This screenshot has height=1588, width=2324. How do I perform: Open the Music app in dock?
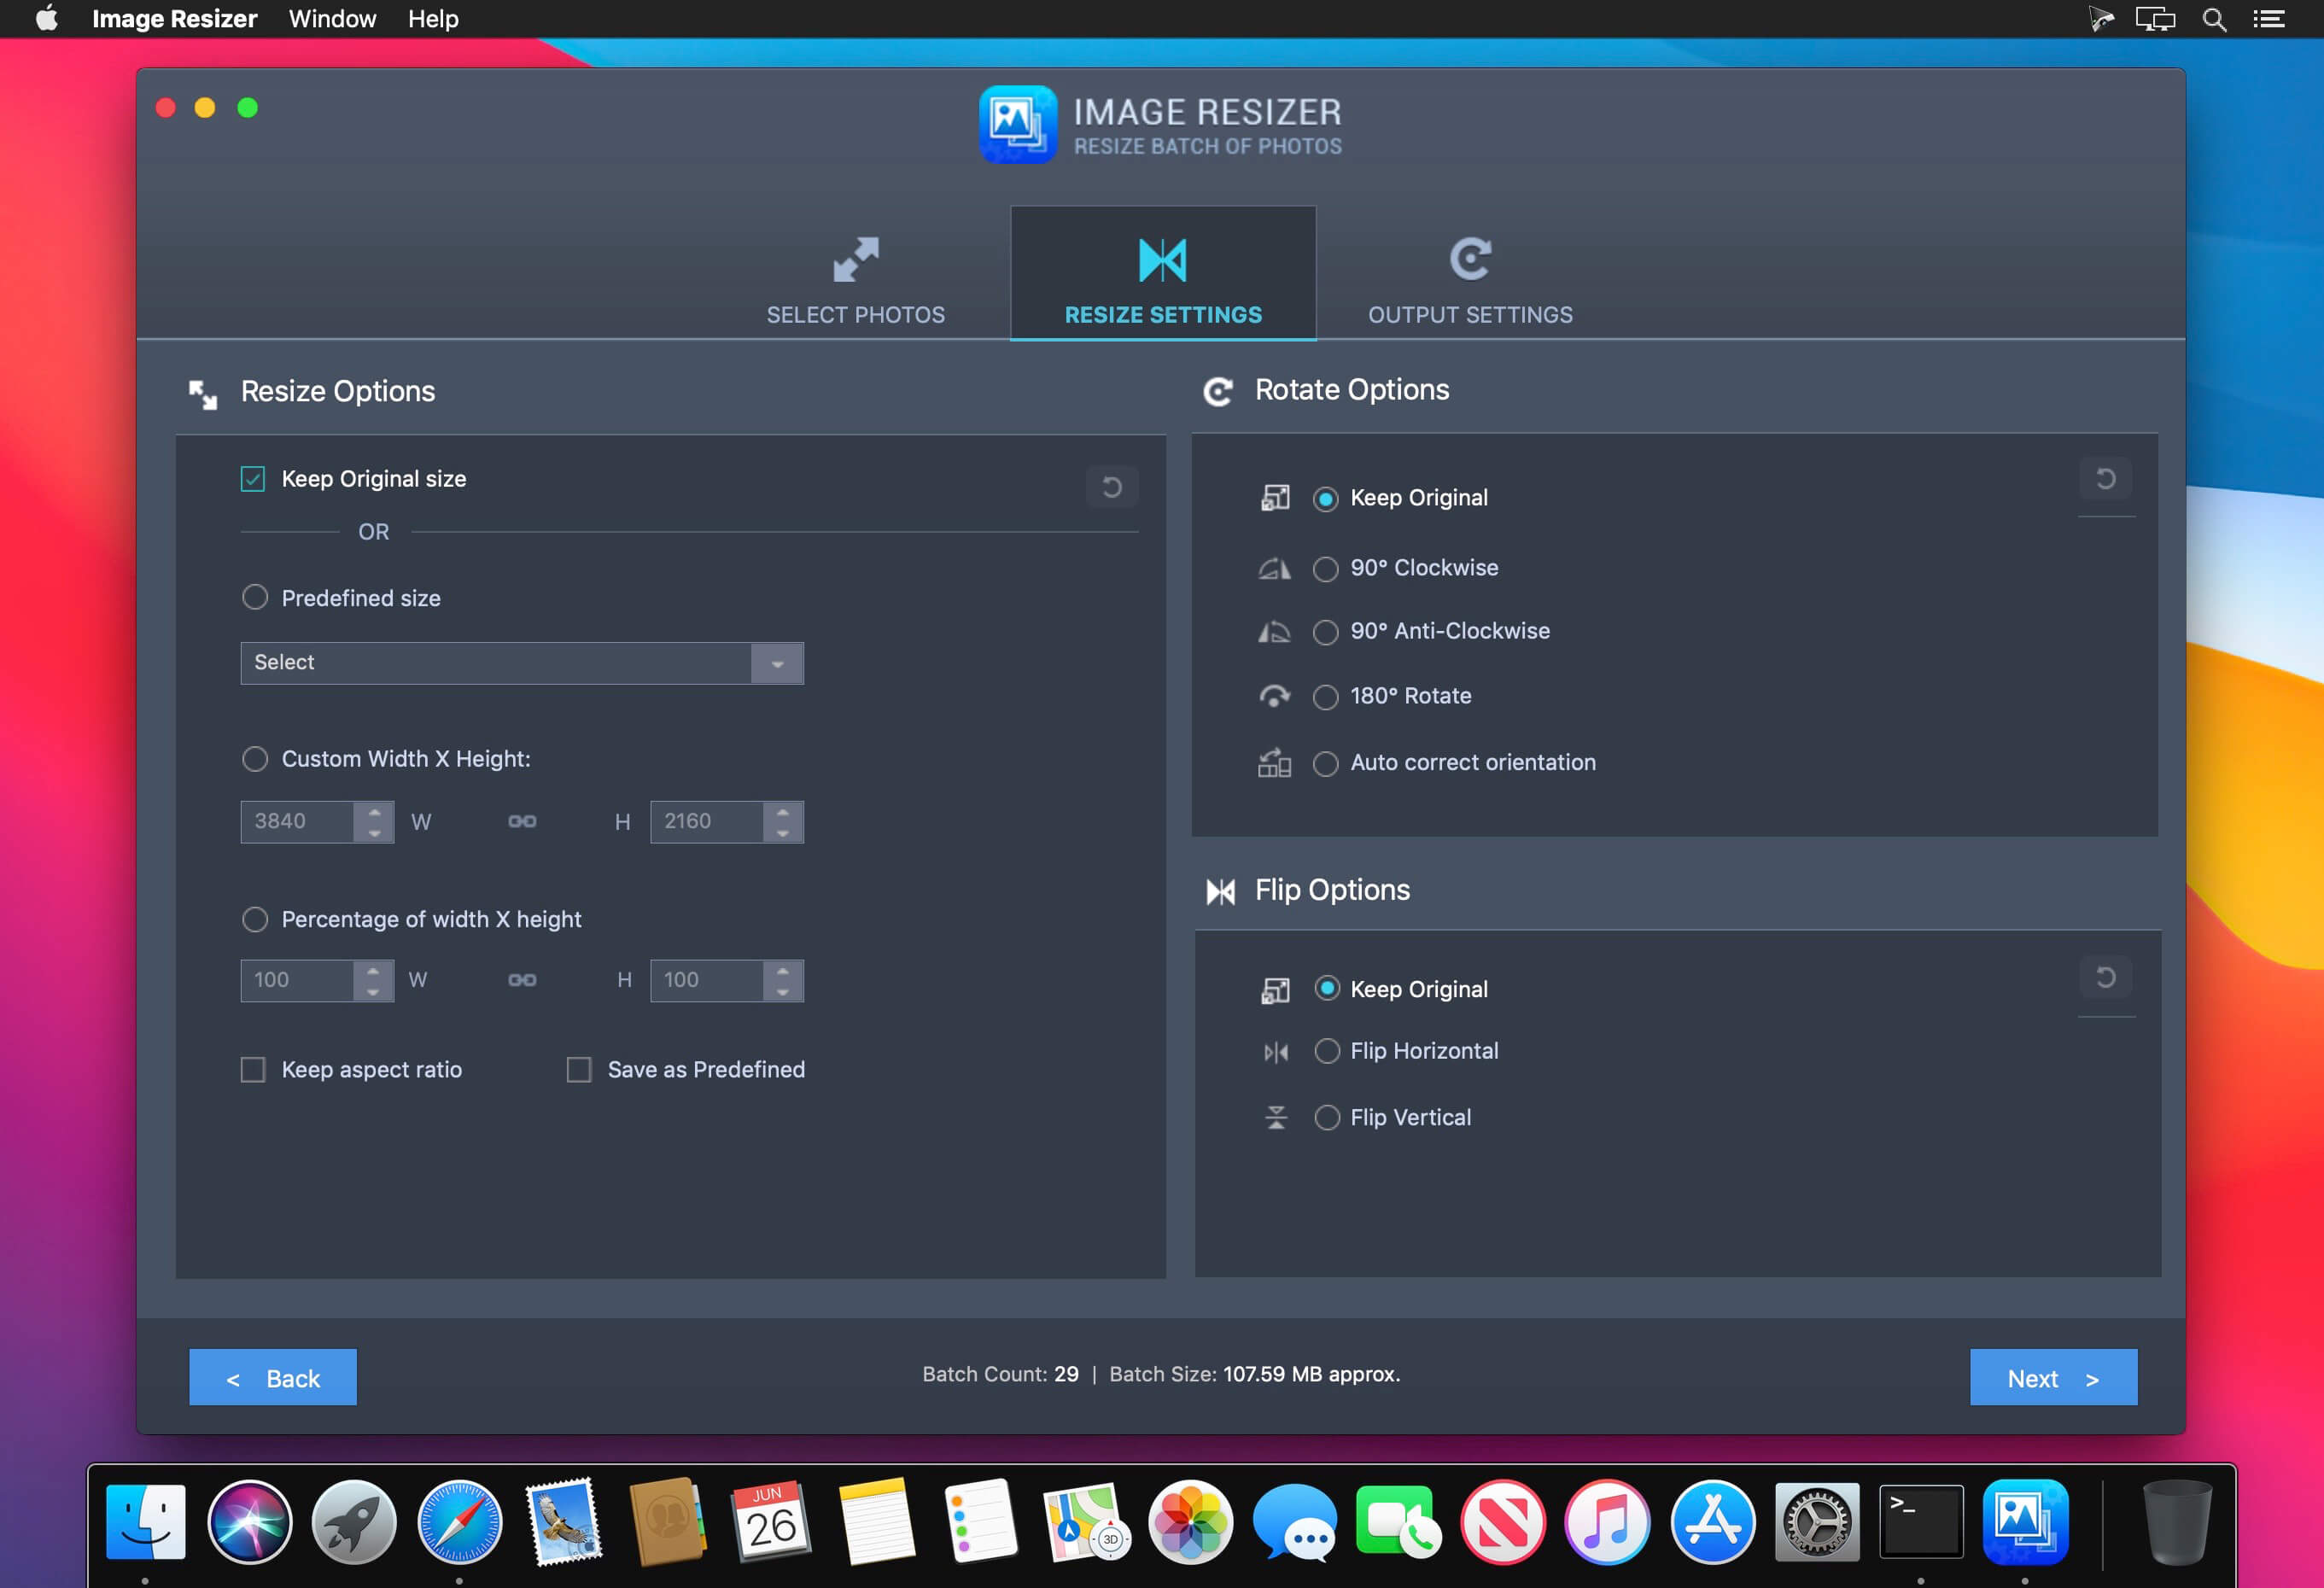(1607, 1522)
